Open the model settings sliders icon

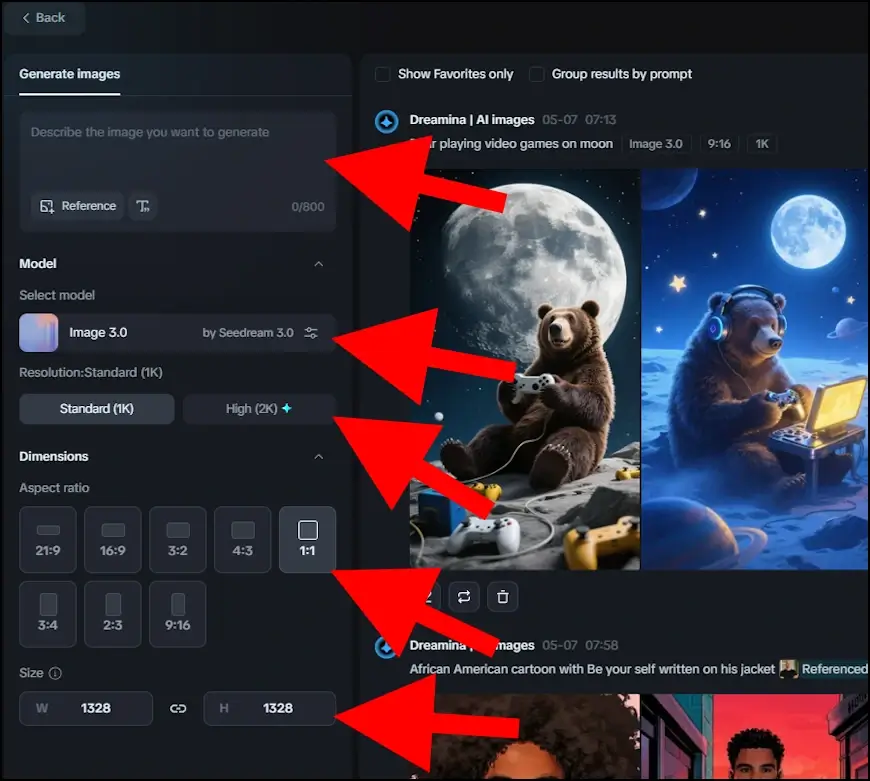coord(311,333)
